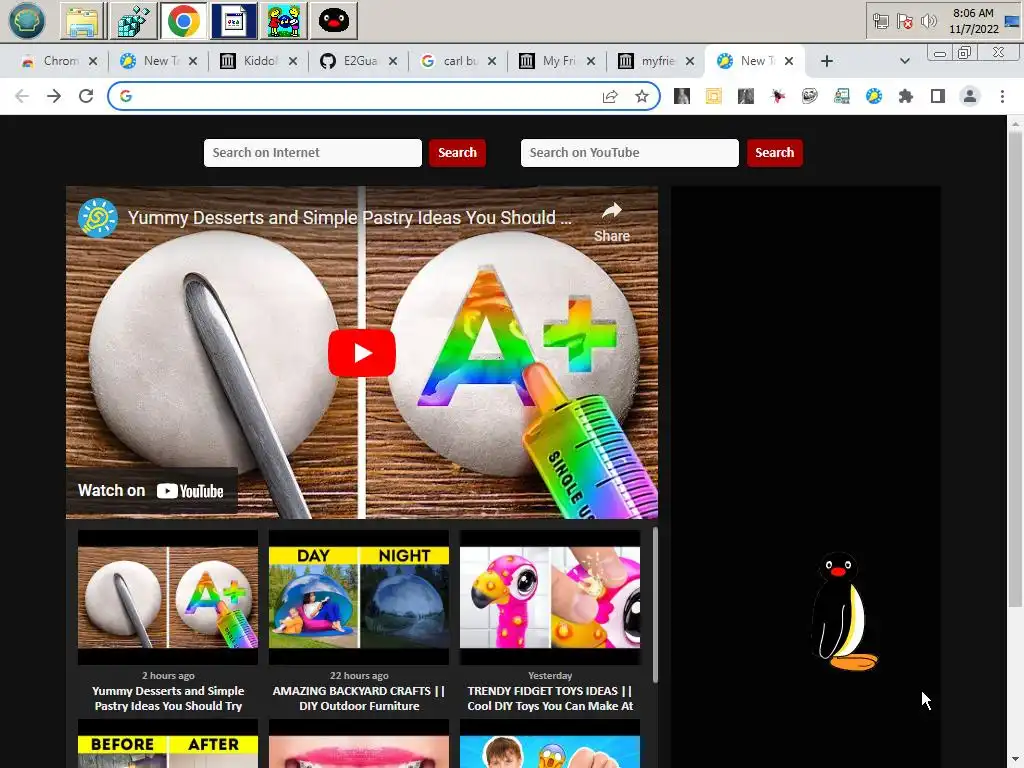This screenshot has width=1024, height=768.
Task: Open the file manager taskbar icon
Action: click(83, 21)
